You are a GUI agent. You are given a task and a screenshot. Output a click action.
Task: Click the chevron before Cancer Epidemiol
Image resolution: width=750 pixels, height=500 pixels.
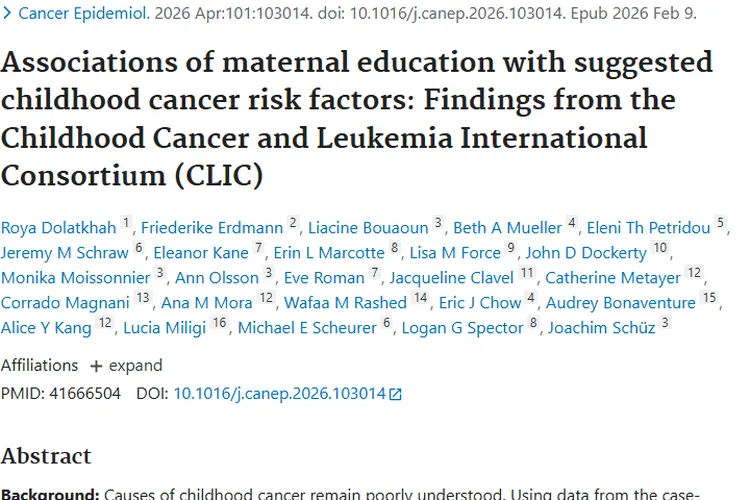click(6, 14)
